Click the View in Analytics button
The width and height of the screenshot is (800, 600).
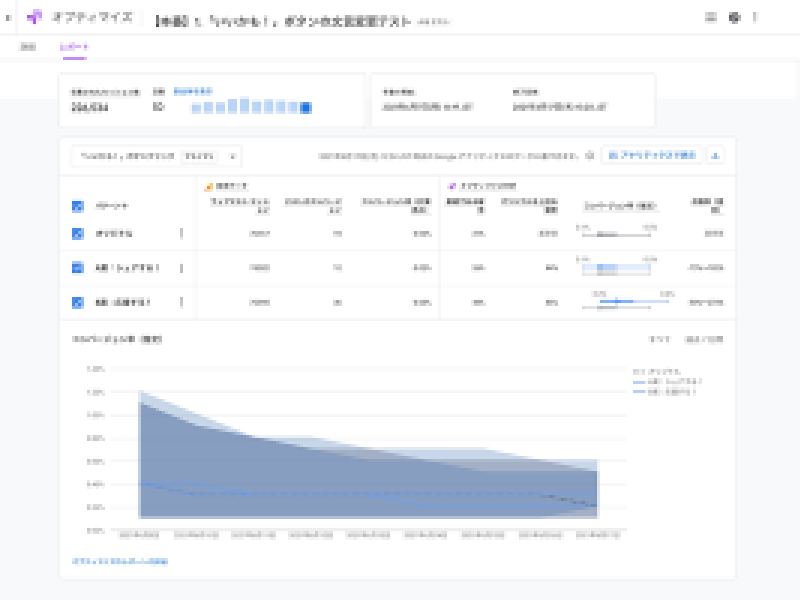pos(652,155)
